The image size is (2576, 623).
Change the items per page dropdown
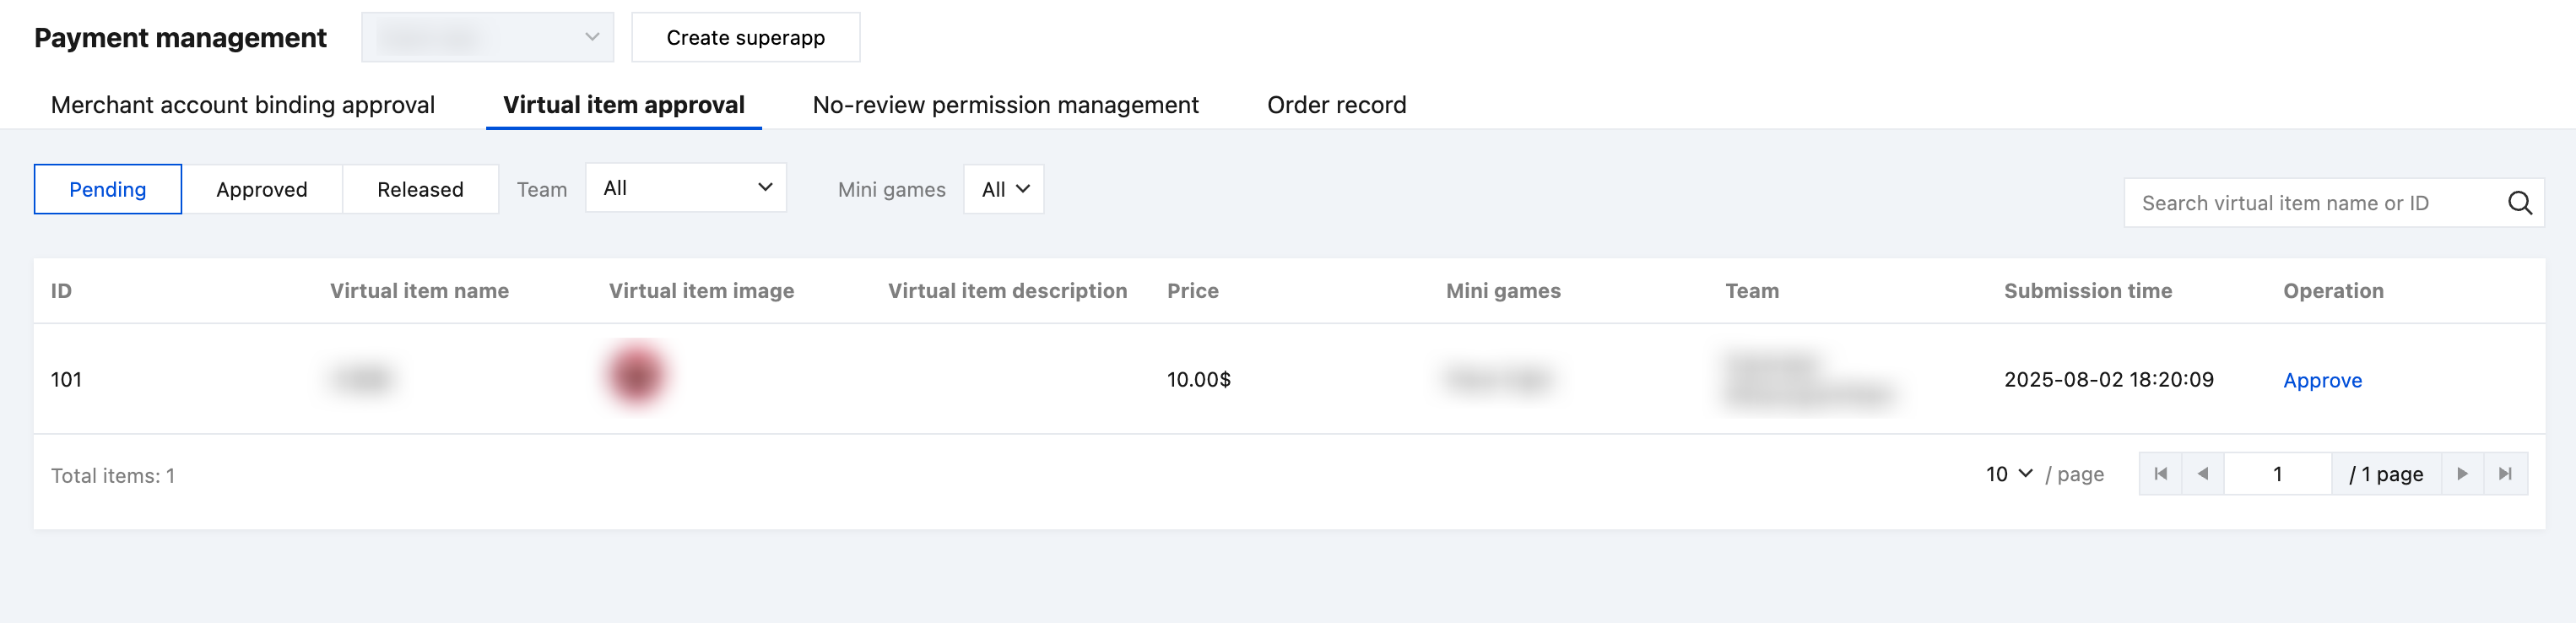[2008, 474]
